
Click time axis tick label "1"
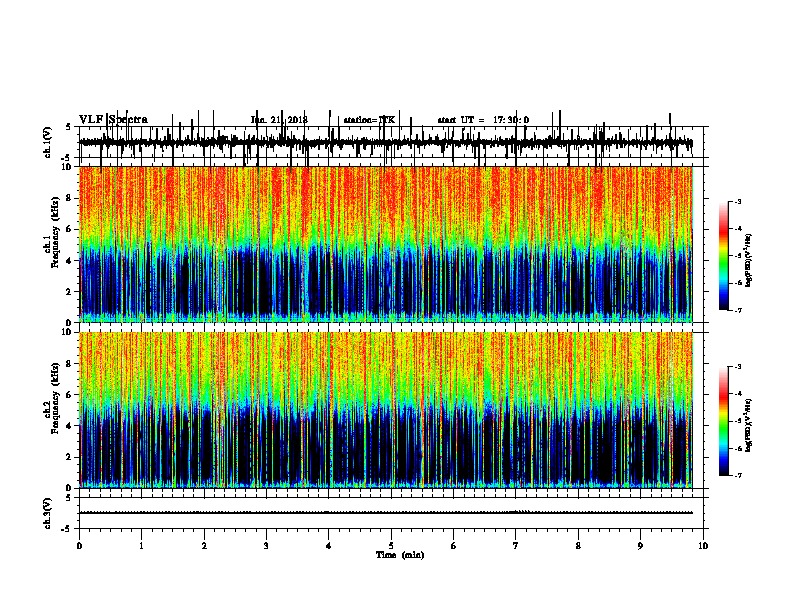point(142,546)
